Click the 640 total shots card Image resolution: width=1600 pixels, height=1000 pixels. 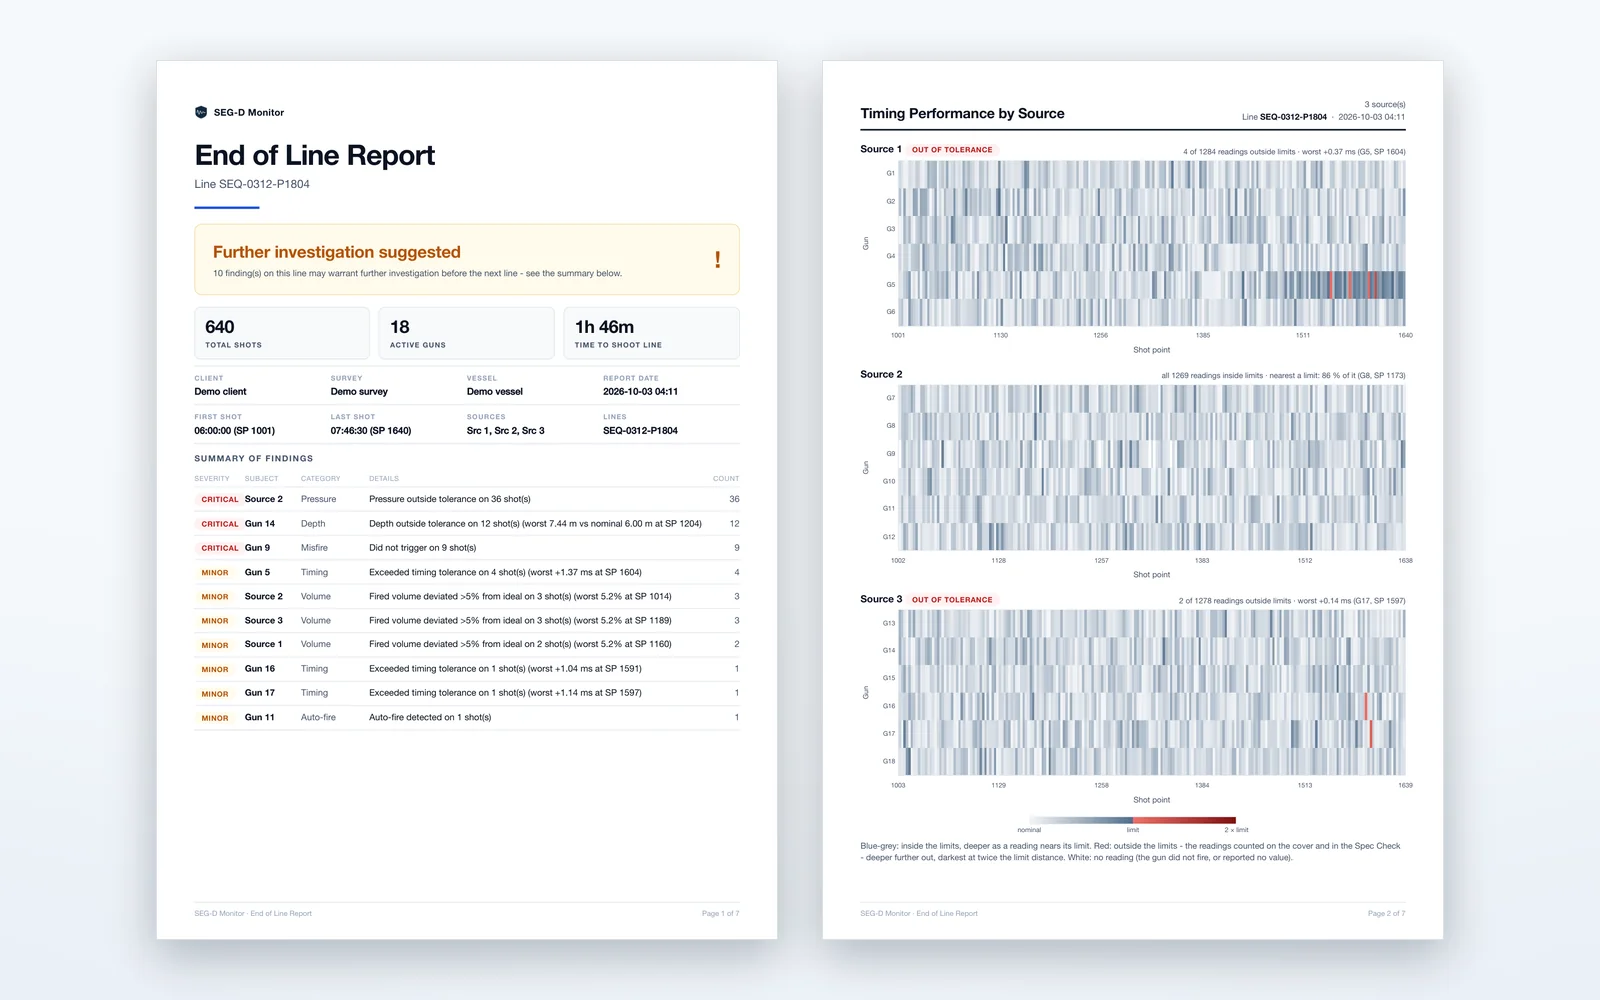coord(282,333)
